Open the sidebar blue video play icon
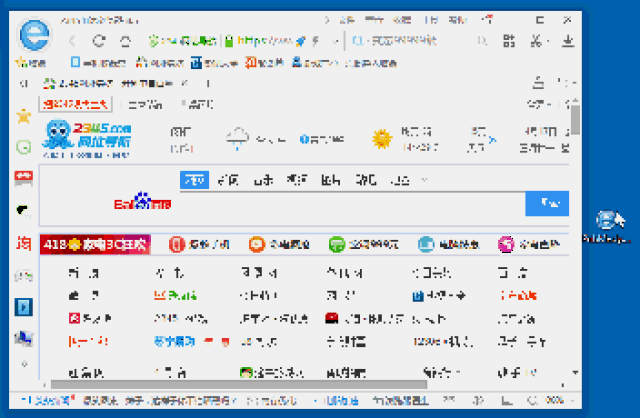 point(24,307)
